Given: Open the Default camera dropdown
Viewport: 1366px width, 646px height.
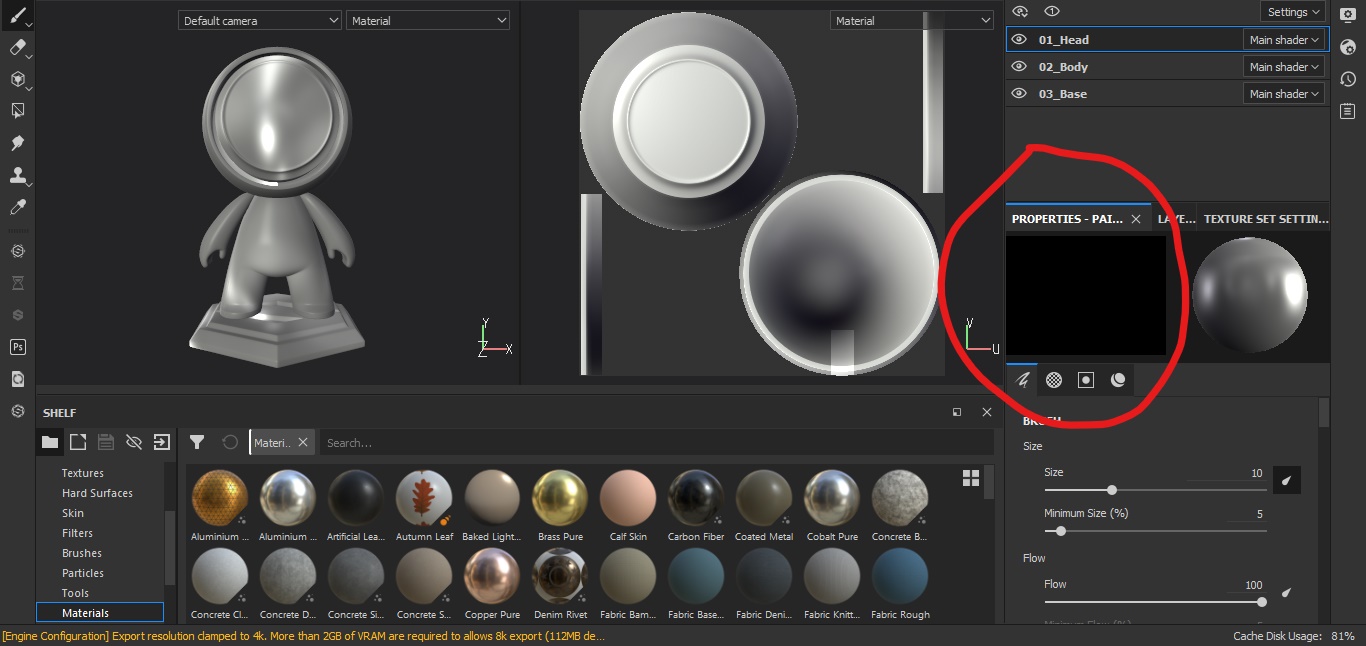Looking at the screenshot, I should click(x=259, y=19).
